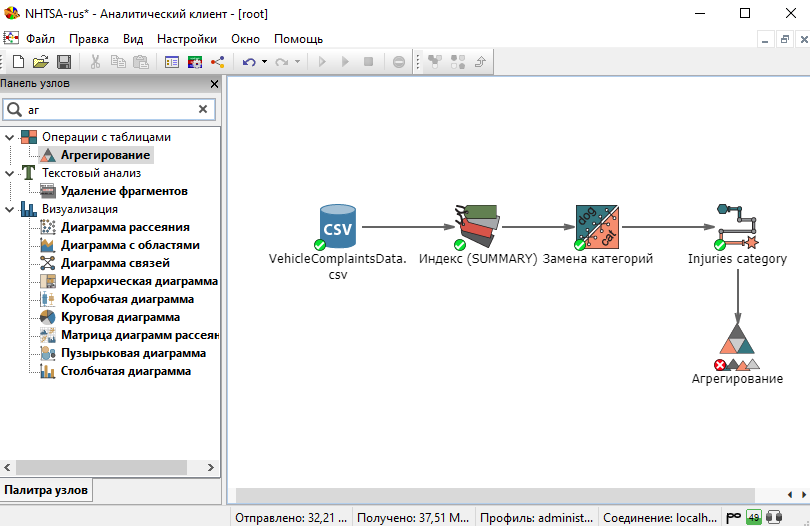
Task: Collapse the Операции с таблицами group
Action: click(10, 137)
